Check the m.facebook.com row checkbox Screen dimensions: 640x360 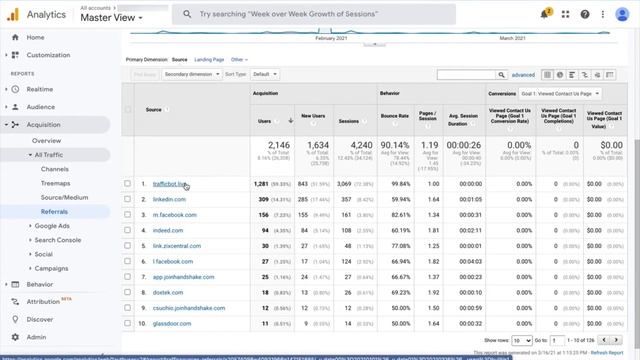[x=128, y=215]
